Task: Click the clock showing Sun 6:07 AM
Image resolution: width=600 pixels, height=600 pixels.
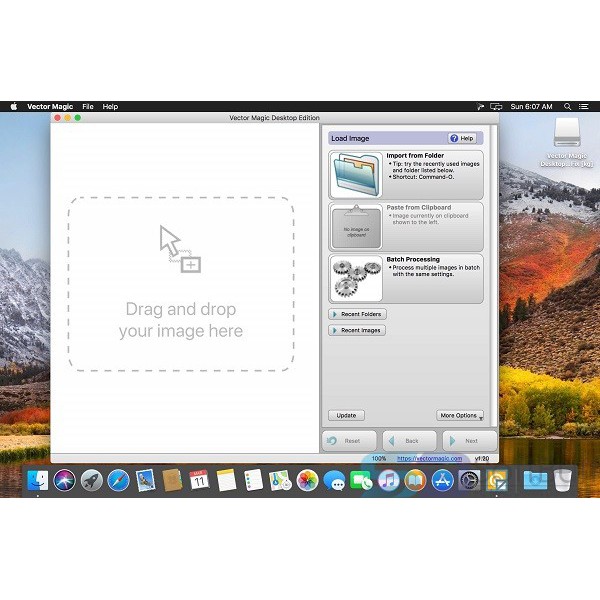Action: pyautogui.click(x=532, y=106)
